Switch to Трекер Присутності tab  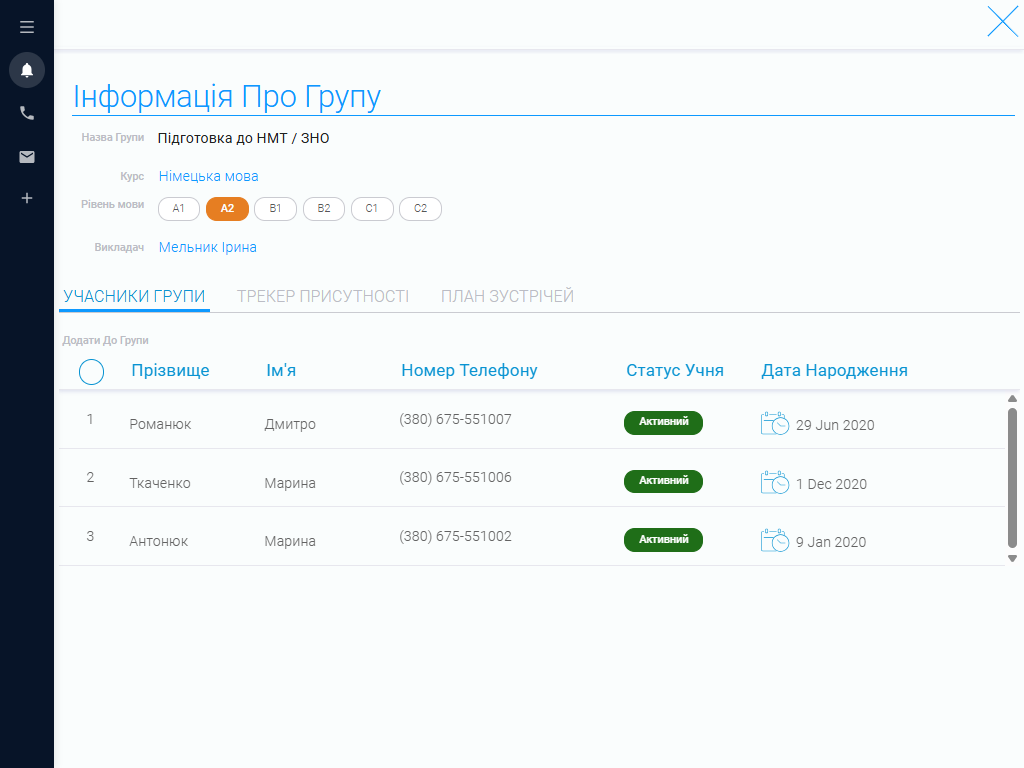coord(323,296)
